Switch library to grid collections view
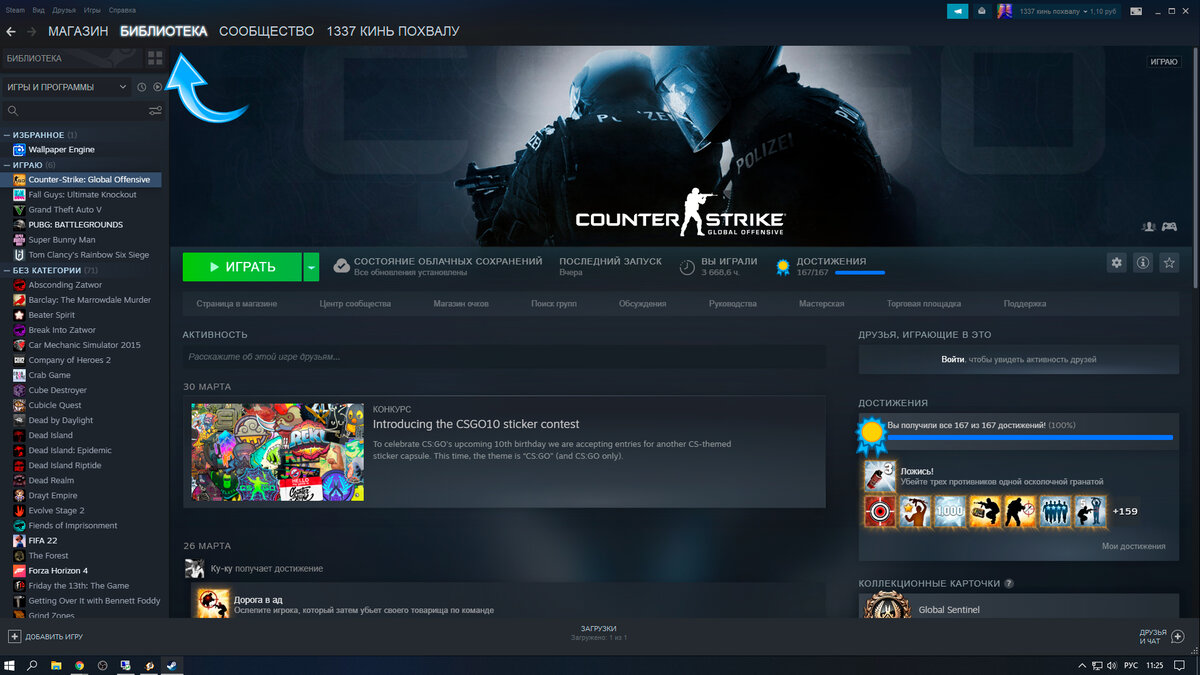The width and height of the screenshot is (1200, 675). [x=154, y=58]
